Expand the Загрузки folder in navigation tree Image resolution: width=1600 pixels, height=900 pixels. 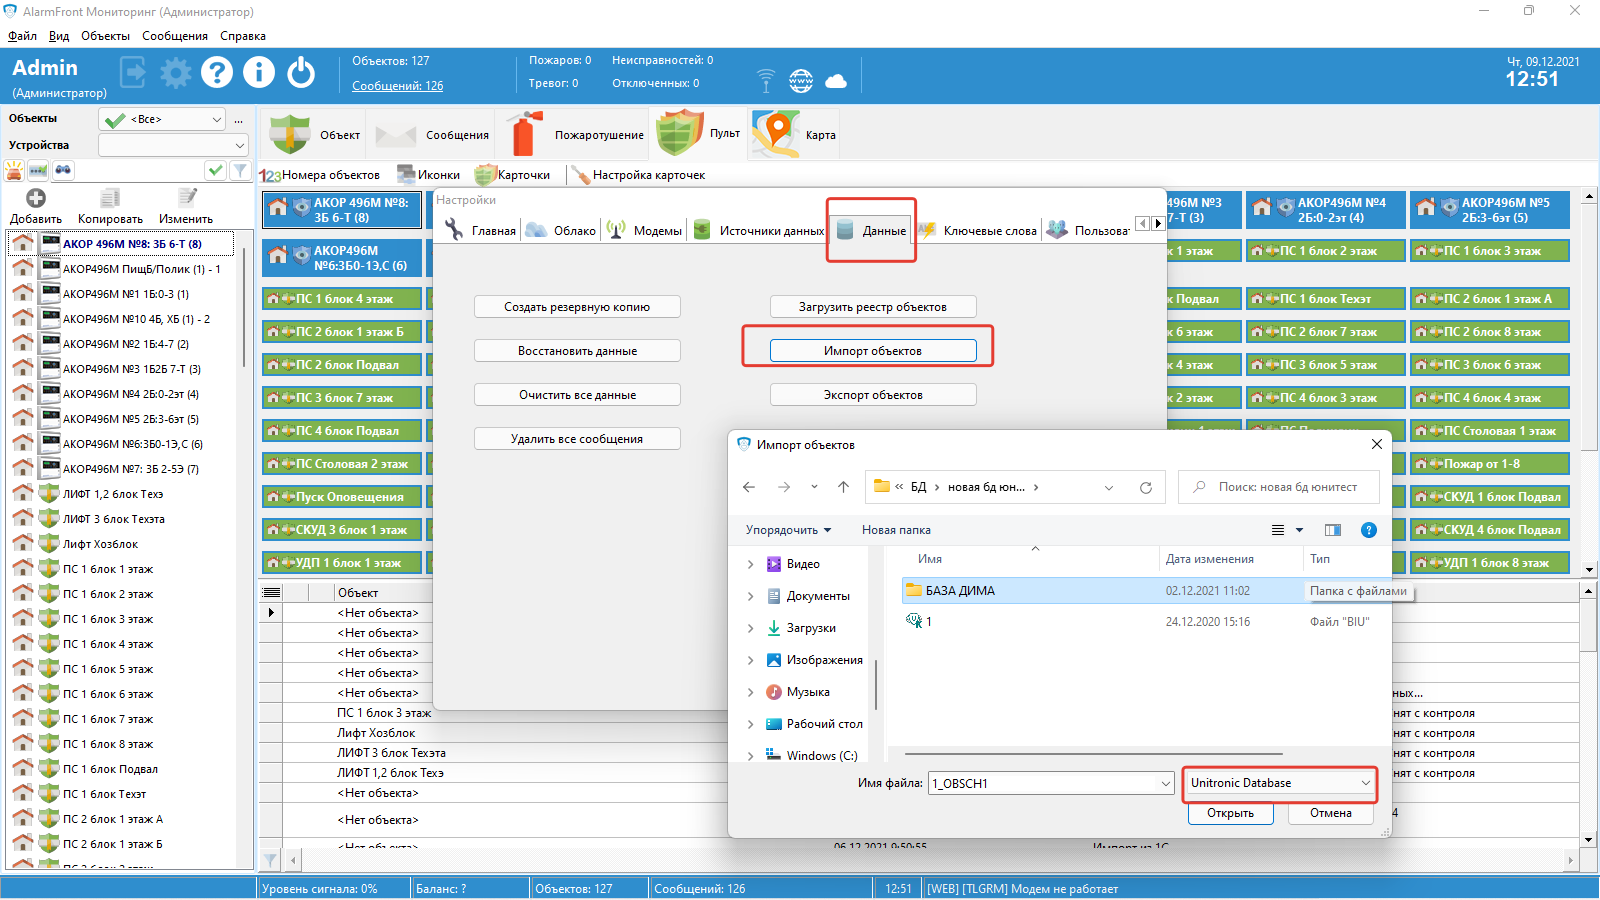tap(750, 628)
